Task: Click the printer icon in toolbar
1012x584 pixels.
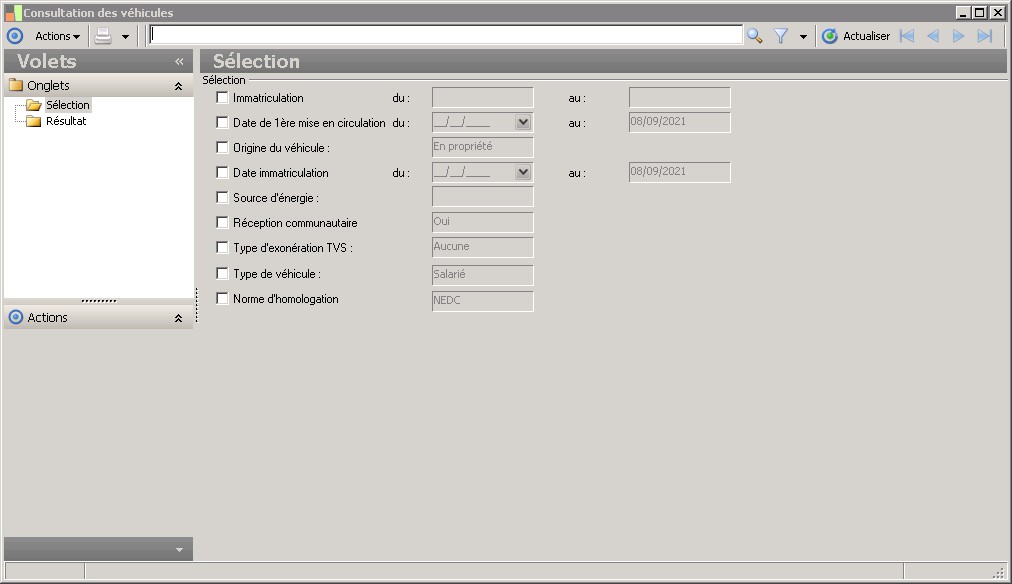Action: tap(103, 36)
